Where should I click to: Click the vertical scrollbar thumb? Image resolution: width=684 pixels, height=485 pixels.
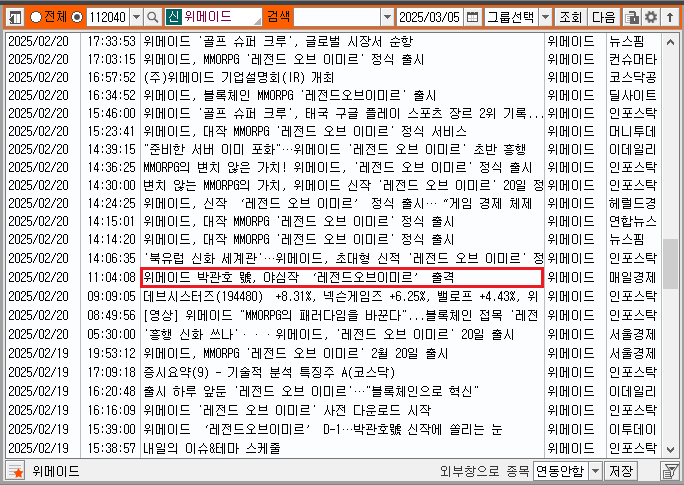(x=670, y=264)
